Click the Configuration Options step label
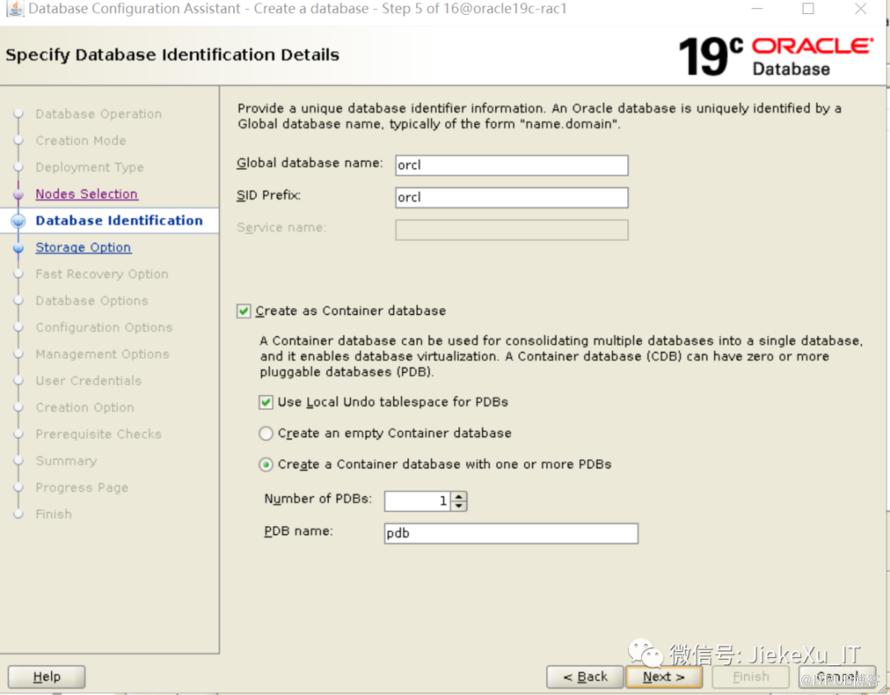 click(104, 328)
